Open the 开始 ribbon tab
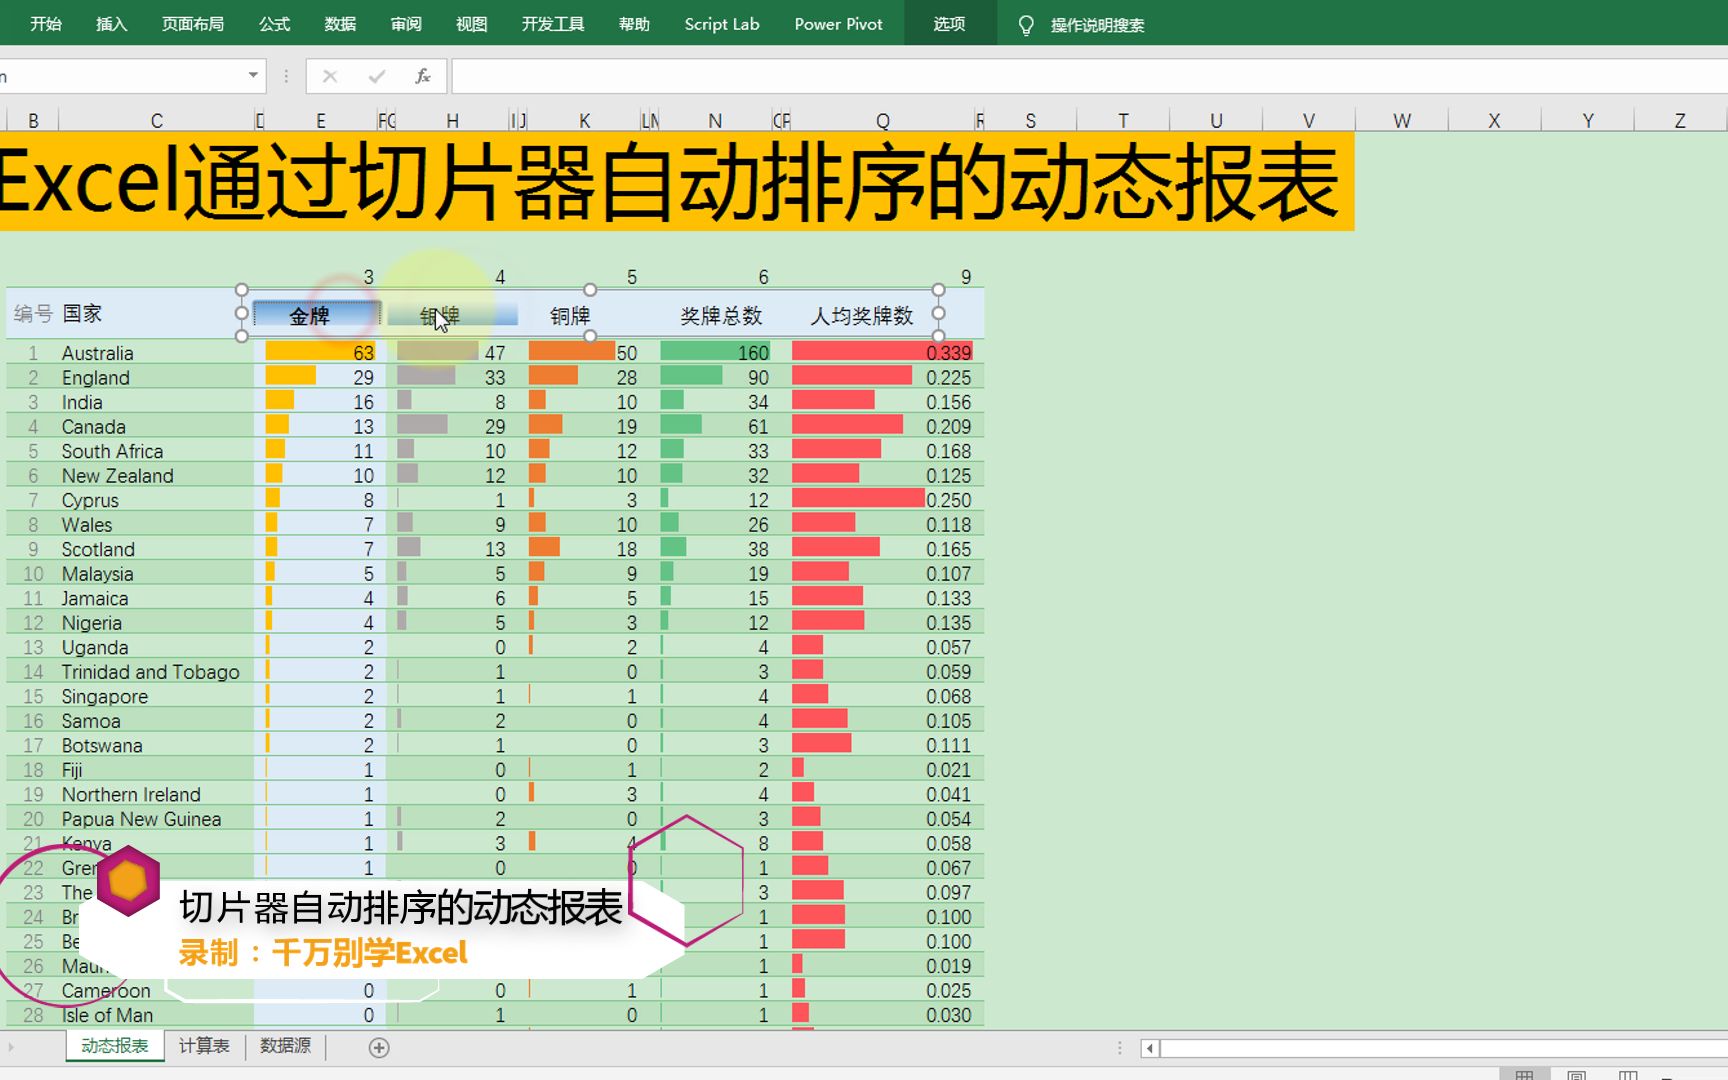Viewport: 1728px width, 1080px height. click(46, 24)
